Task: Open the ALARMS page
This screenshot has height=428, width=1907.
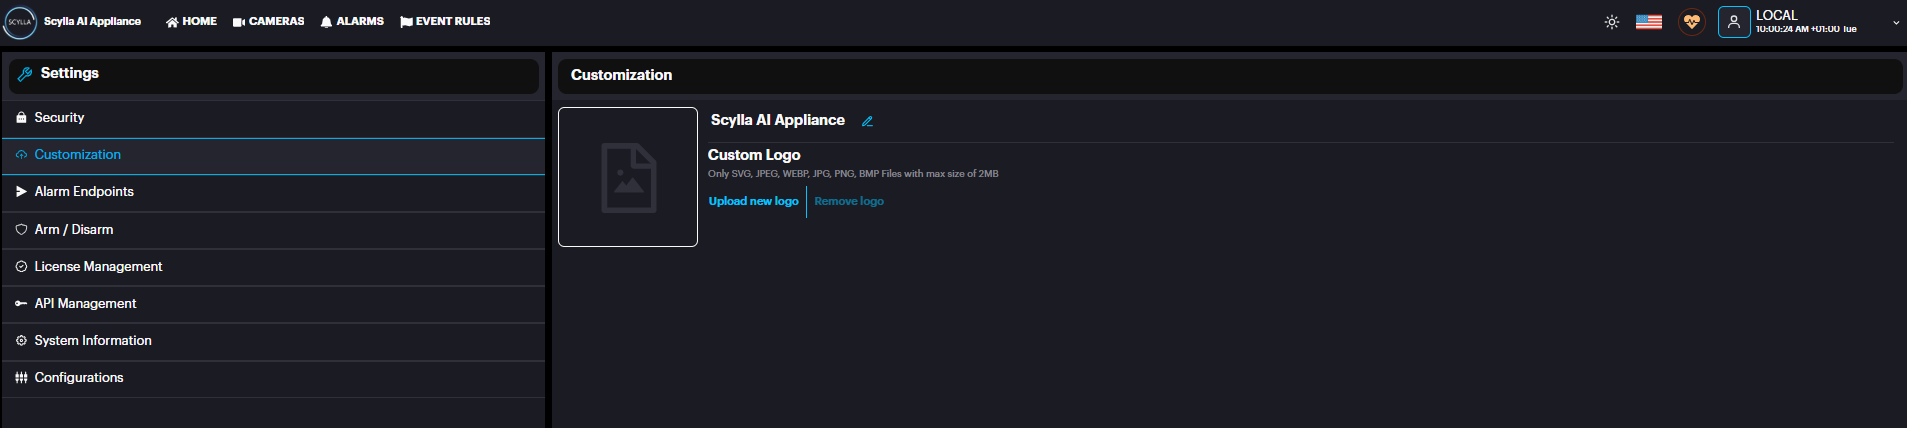Action: tap(352, 21)
